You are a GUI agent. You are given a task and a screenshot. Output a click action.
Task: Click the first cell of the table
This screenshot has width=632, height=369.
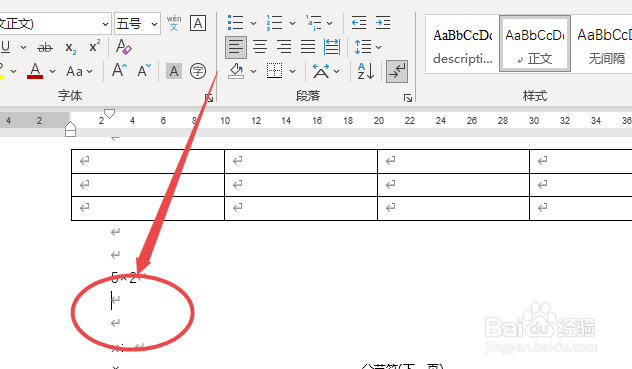[x=148, y=162]
